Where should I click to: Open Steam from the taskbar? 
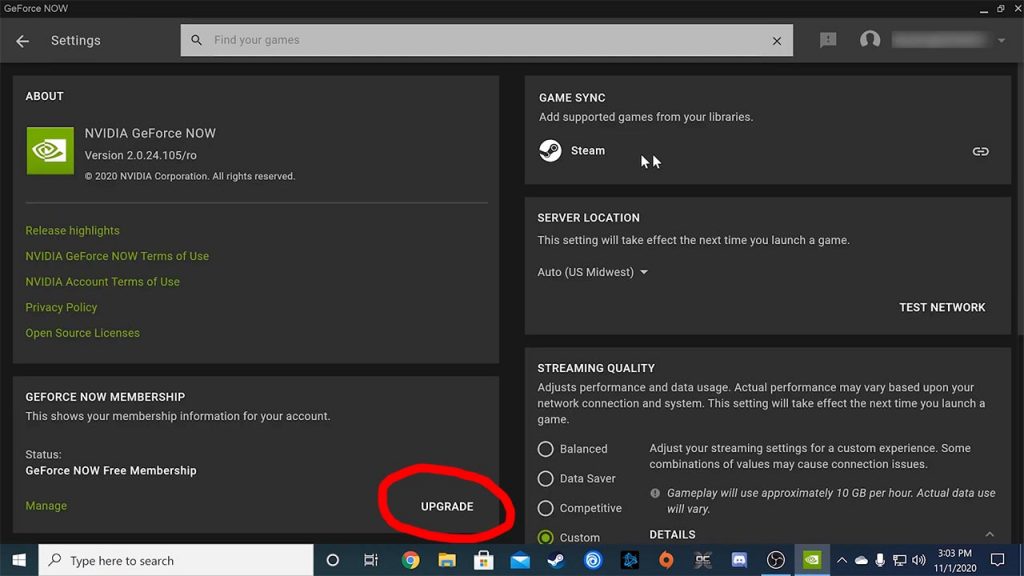coord(556,560)
